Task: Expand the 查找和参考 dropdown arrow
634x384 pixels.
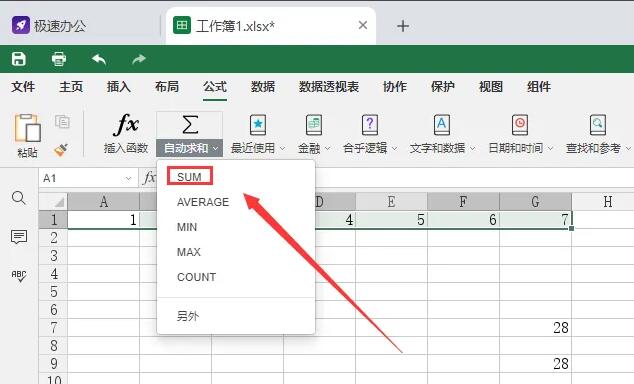Action: coord(628,149)
